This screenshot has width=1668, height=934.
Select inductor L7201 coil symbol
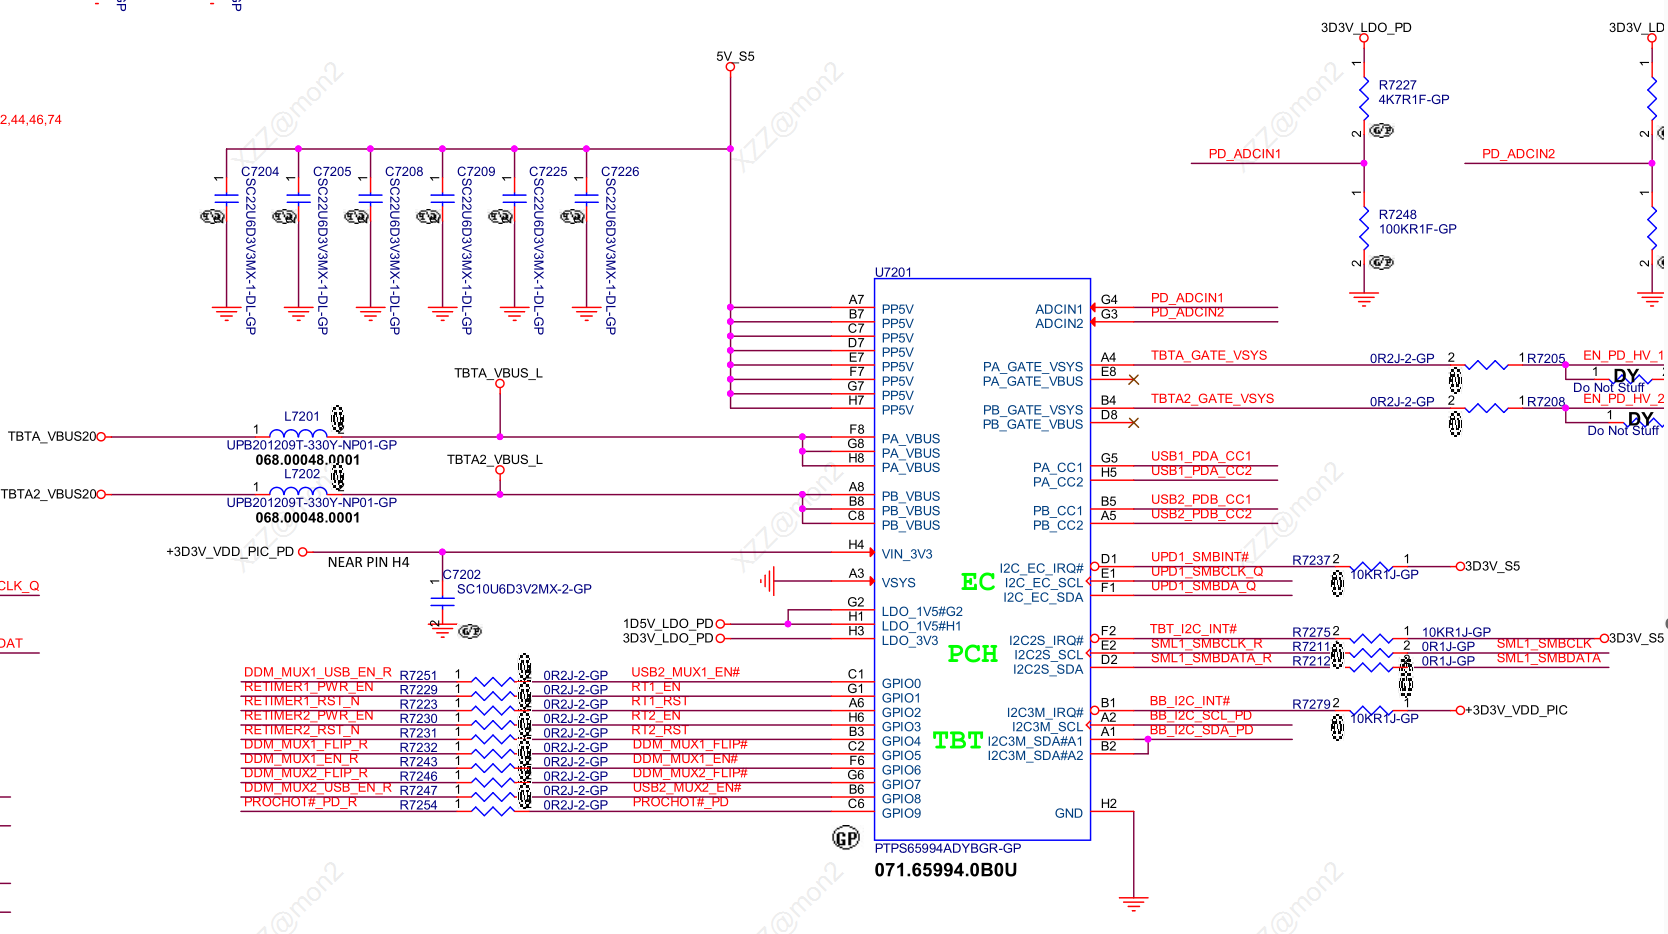[298, 433]
